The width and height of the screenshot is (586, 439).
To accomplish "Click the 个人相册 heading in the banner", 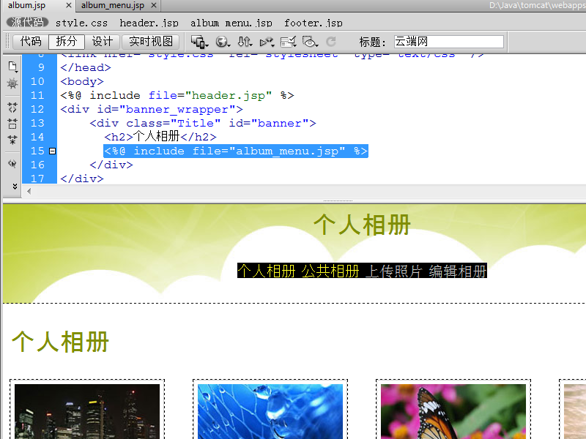I will click(362, 225).
